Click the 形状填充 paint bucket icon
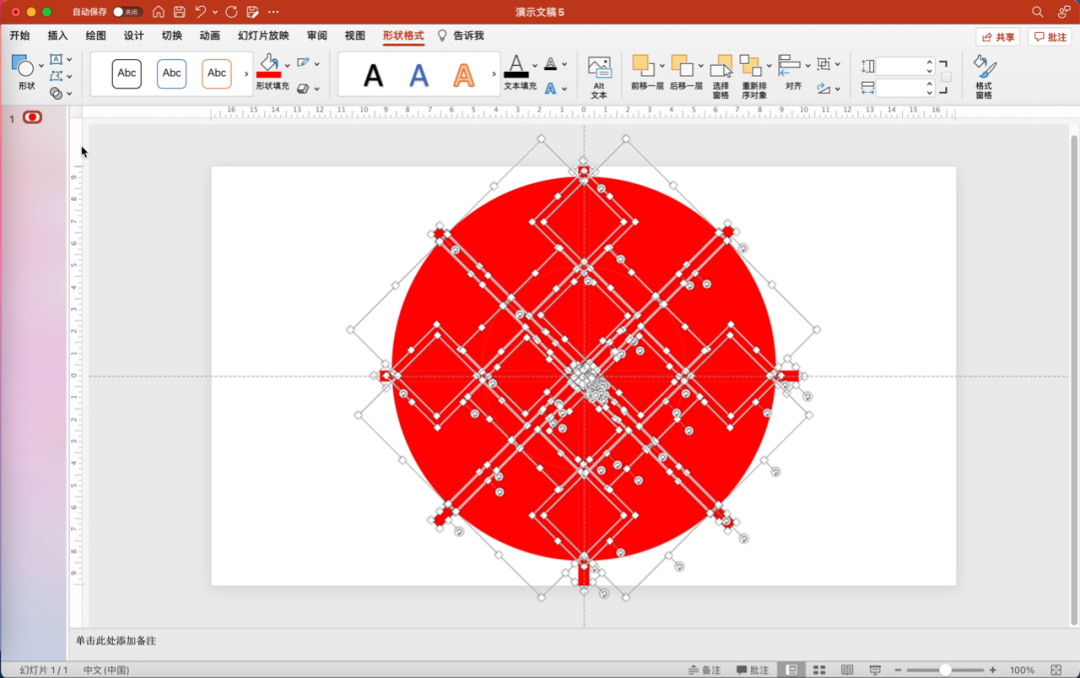The height and width of the screenshot is (678, 1080). coord(269,66)
